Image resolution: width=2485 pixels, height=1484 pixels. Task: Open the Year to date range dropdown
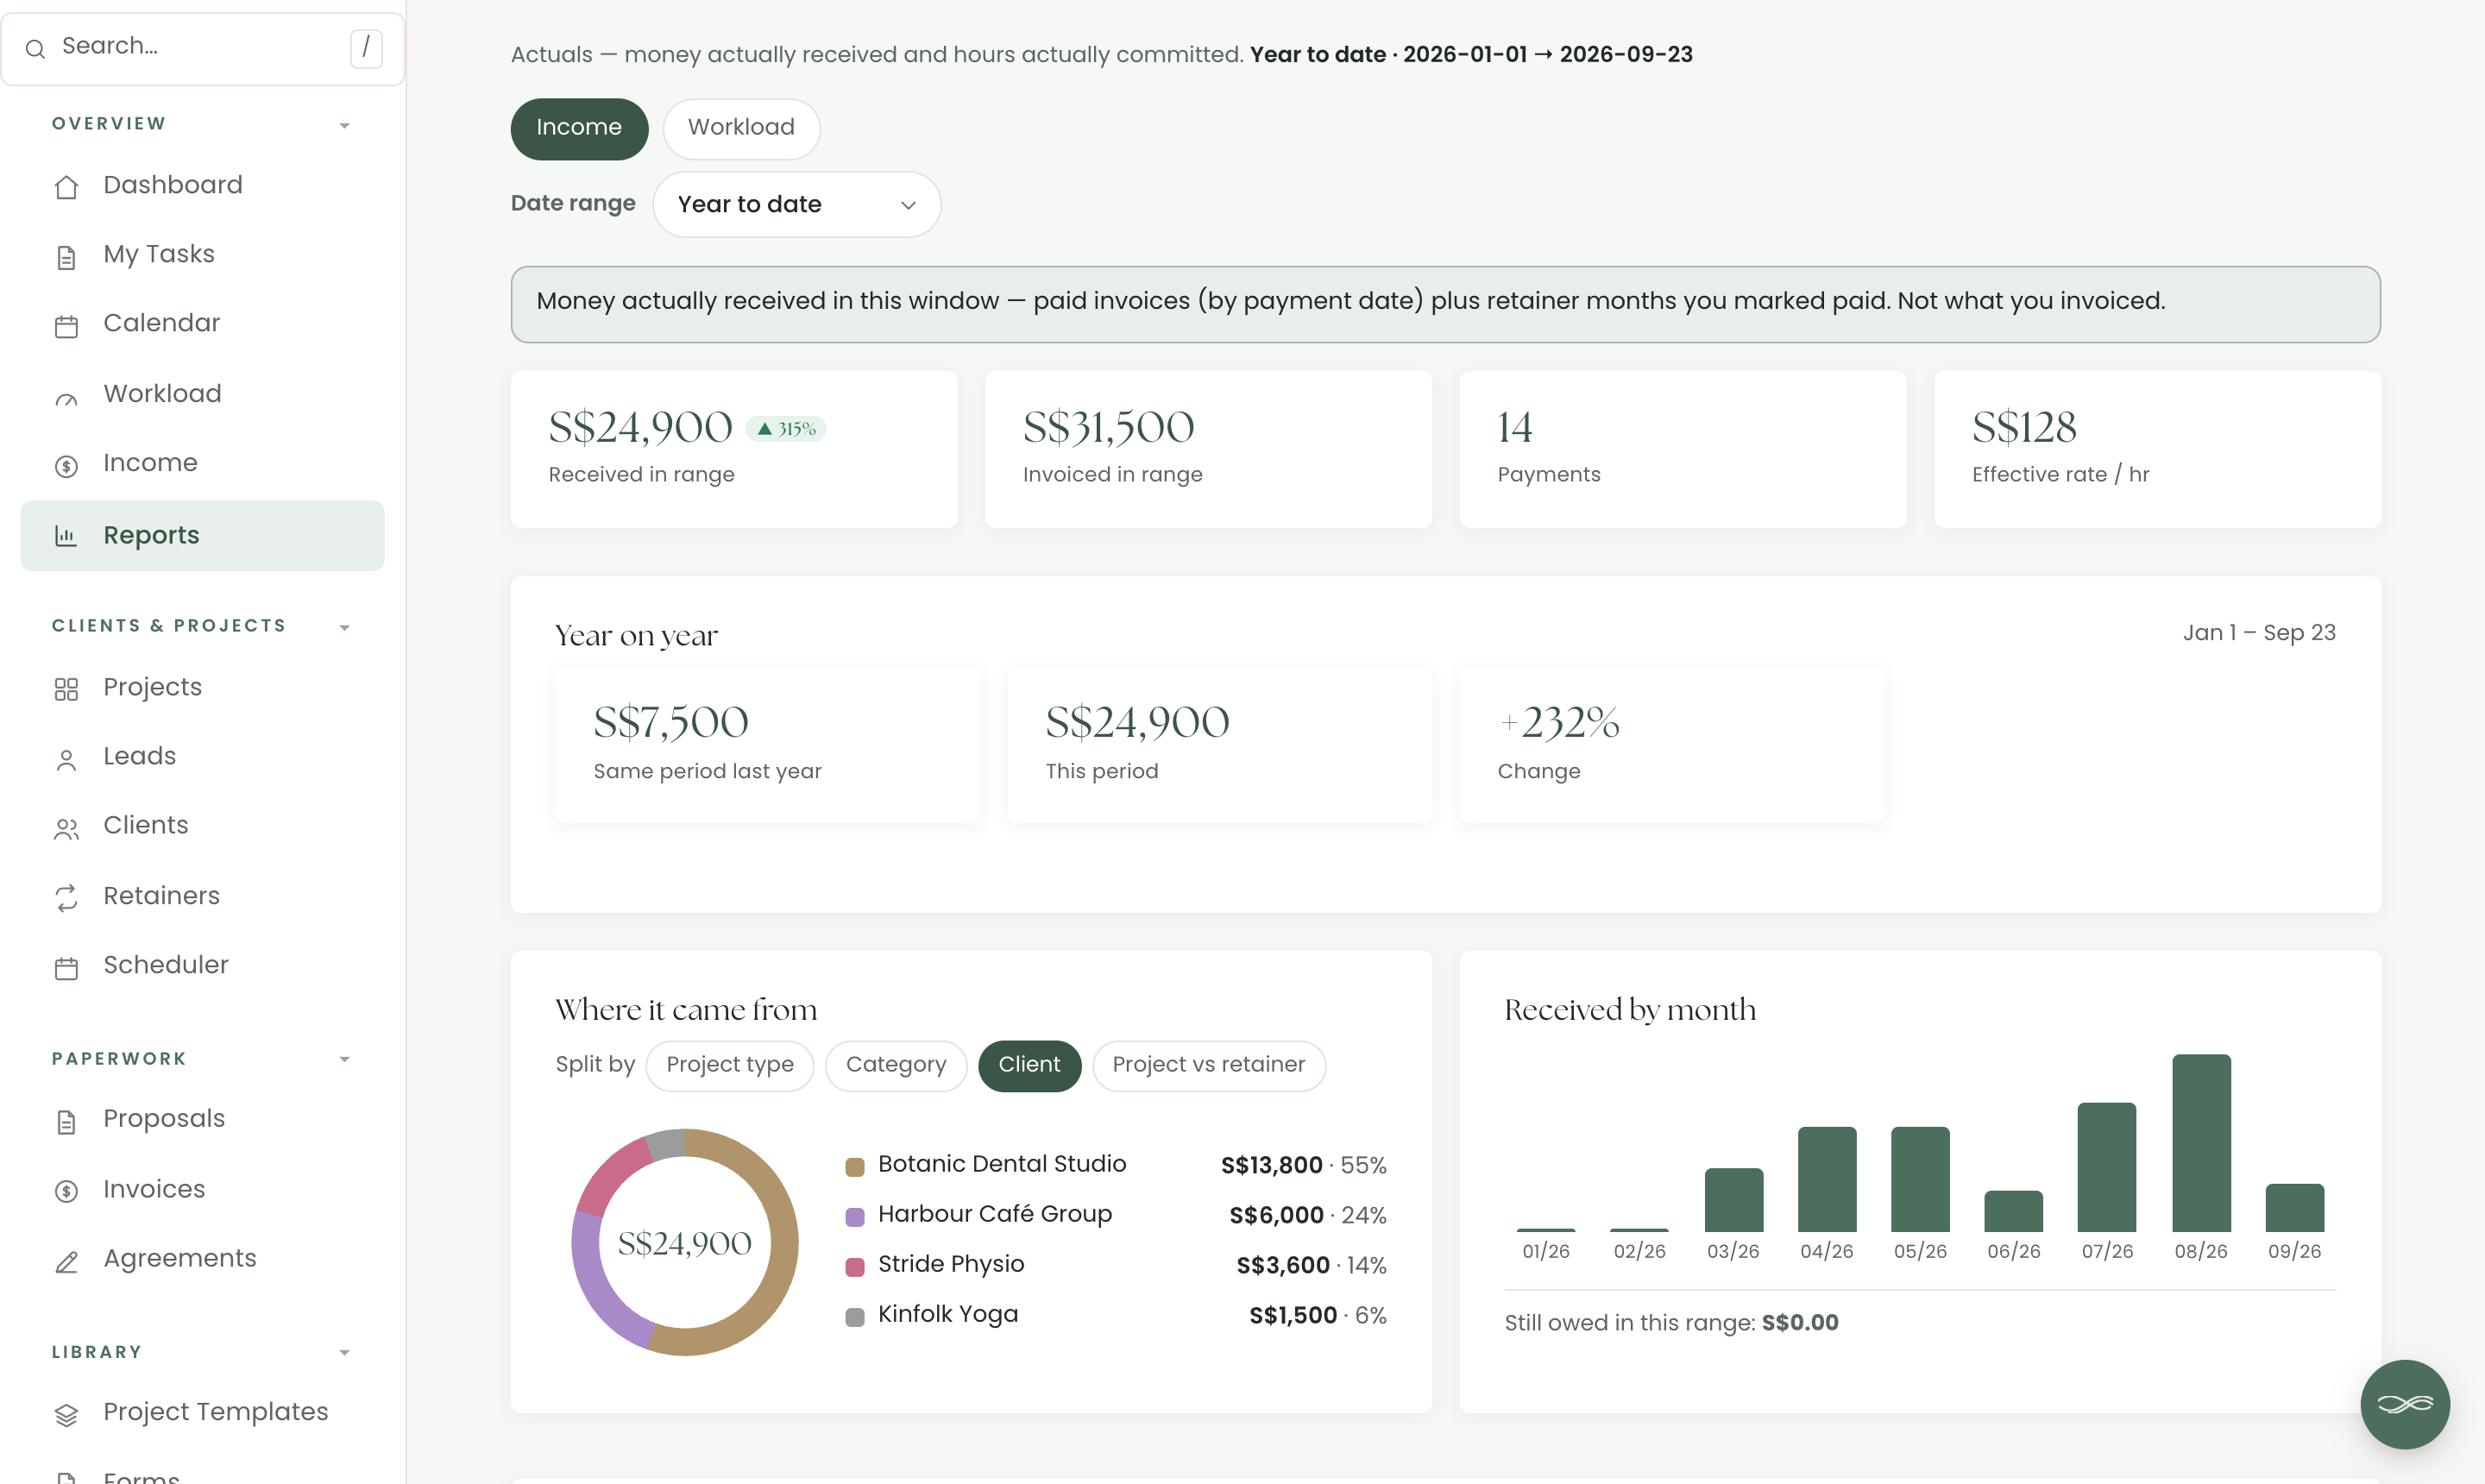pyautogui.click(x=796, y=204)
